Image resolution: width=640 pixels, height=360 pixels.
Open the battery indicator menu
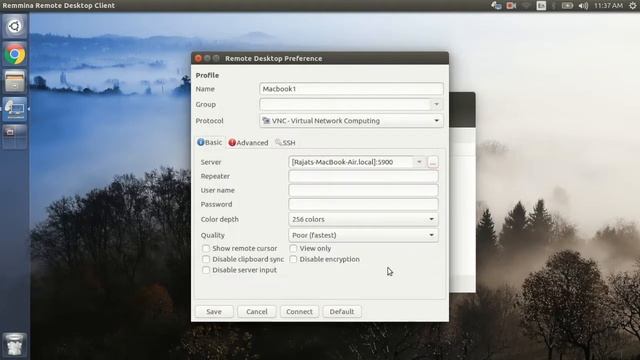coord(567,5)
